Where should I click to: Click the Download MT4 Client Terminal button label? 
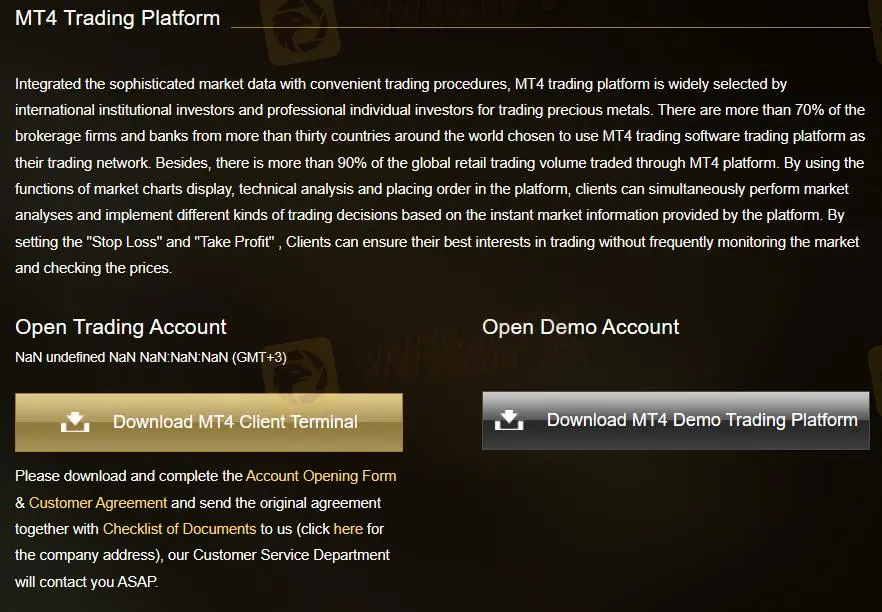pos(235,422)
